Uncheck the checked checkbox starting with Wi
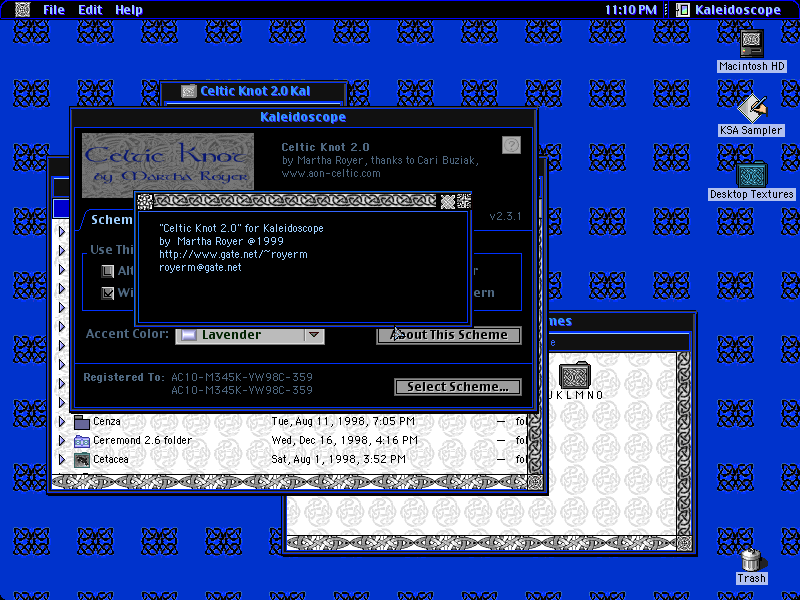Viewport: 800px width, 600px height. tap(108, 293)
